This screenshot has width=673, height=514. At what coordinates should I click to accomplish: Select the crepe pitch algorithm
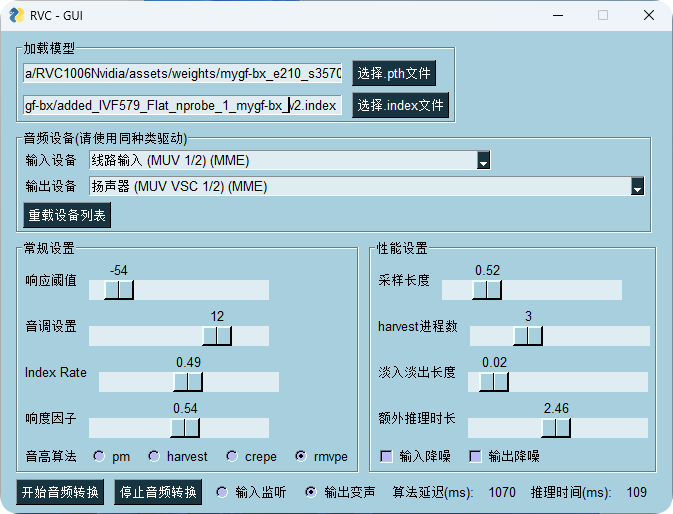(x=232, y=456)
